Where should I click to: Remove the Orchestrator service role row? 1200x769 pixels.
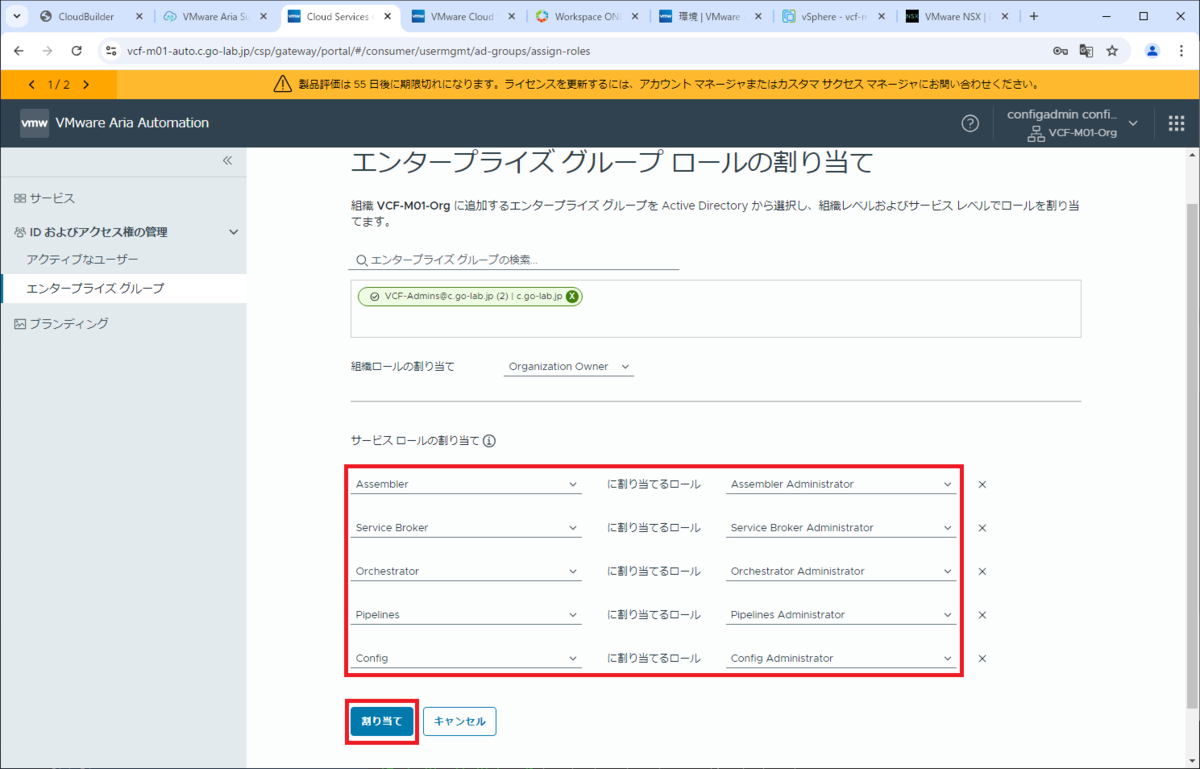[x=982, y=571]
